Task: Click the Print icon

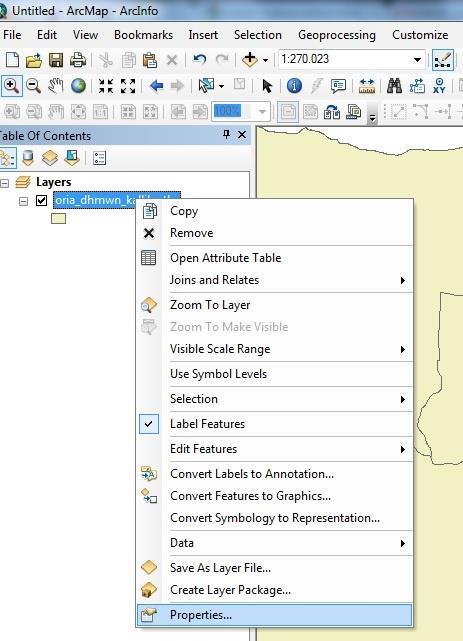Action: point(78,60)
